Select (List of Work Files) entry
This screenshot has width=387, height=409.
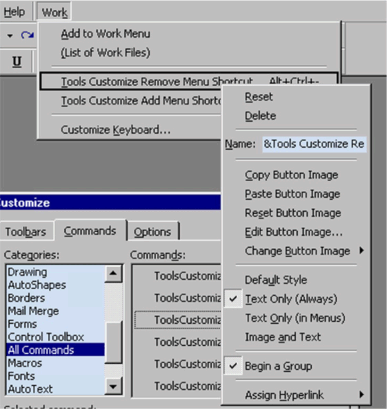(x=105, y=53)
